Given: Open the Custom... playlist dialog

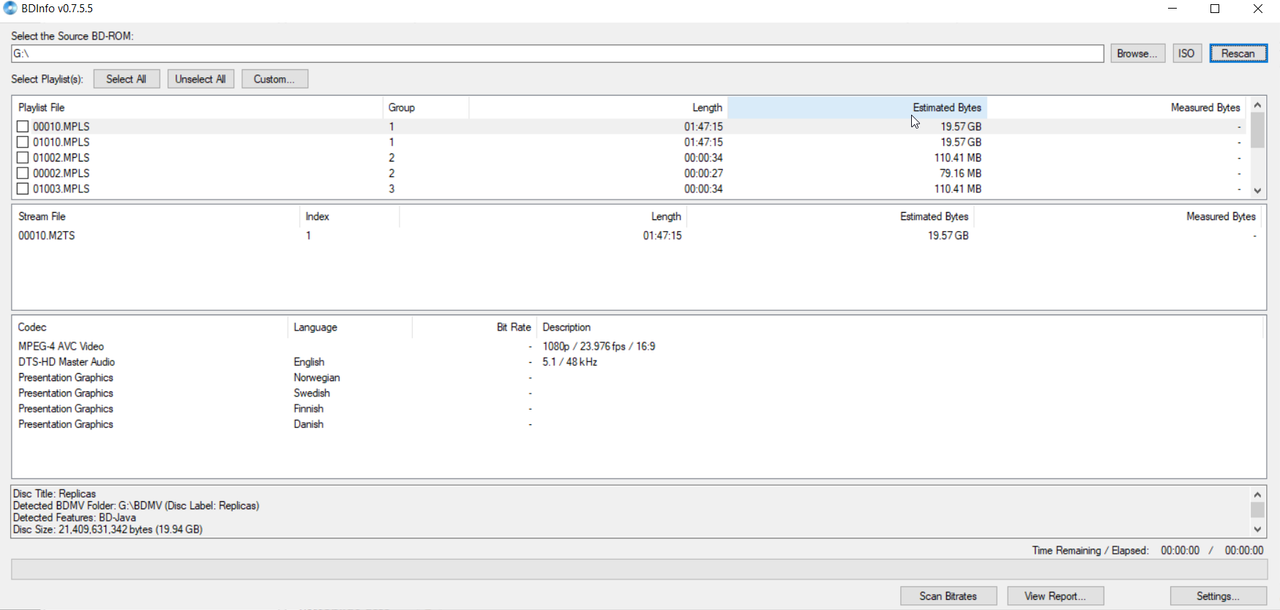Looking at the screenshot, I should (x=274, y=79).
